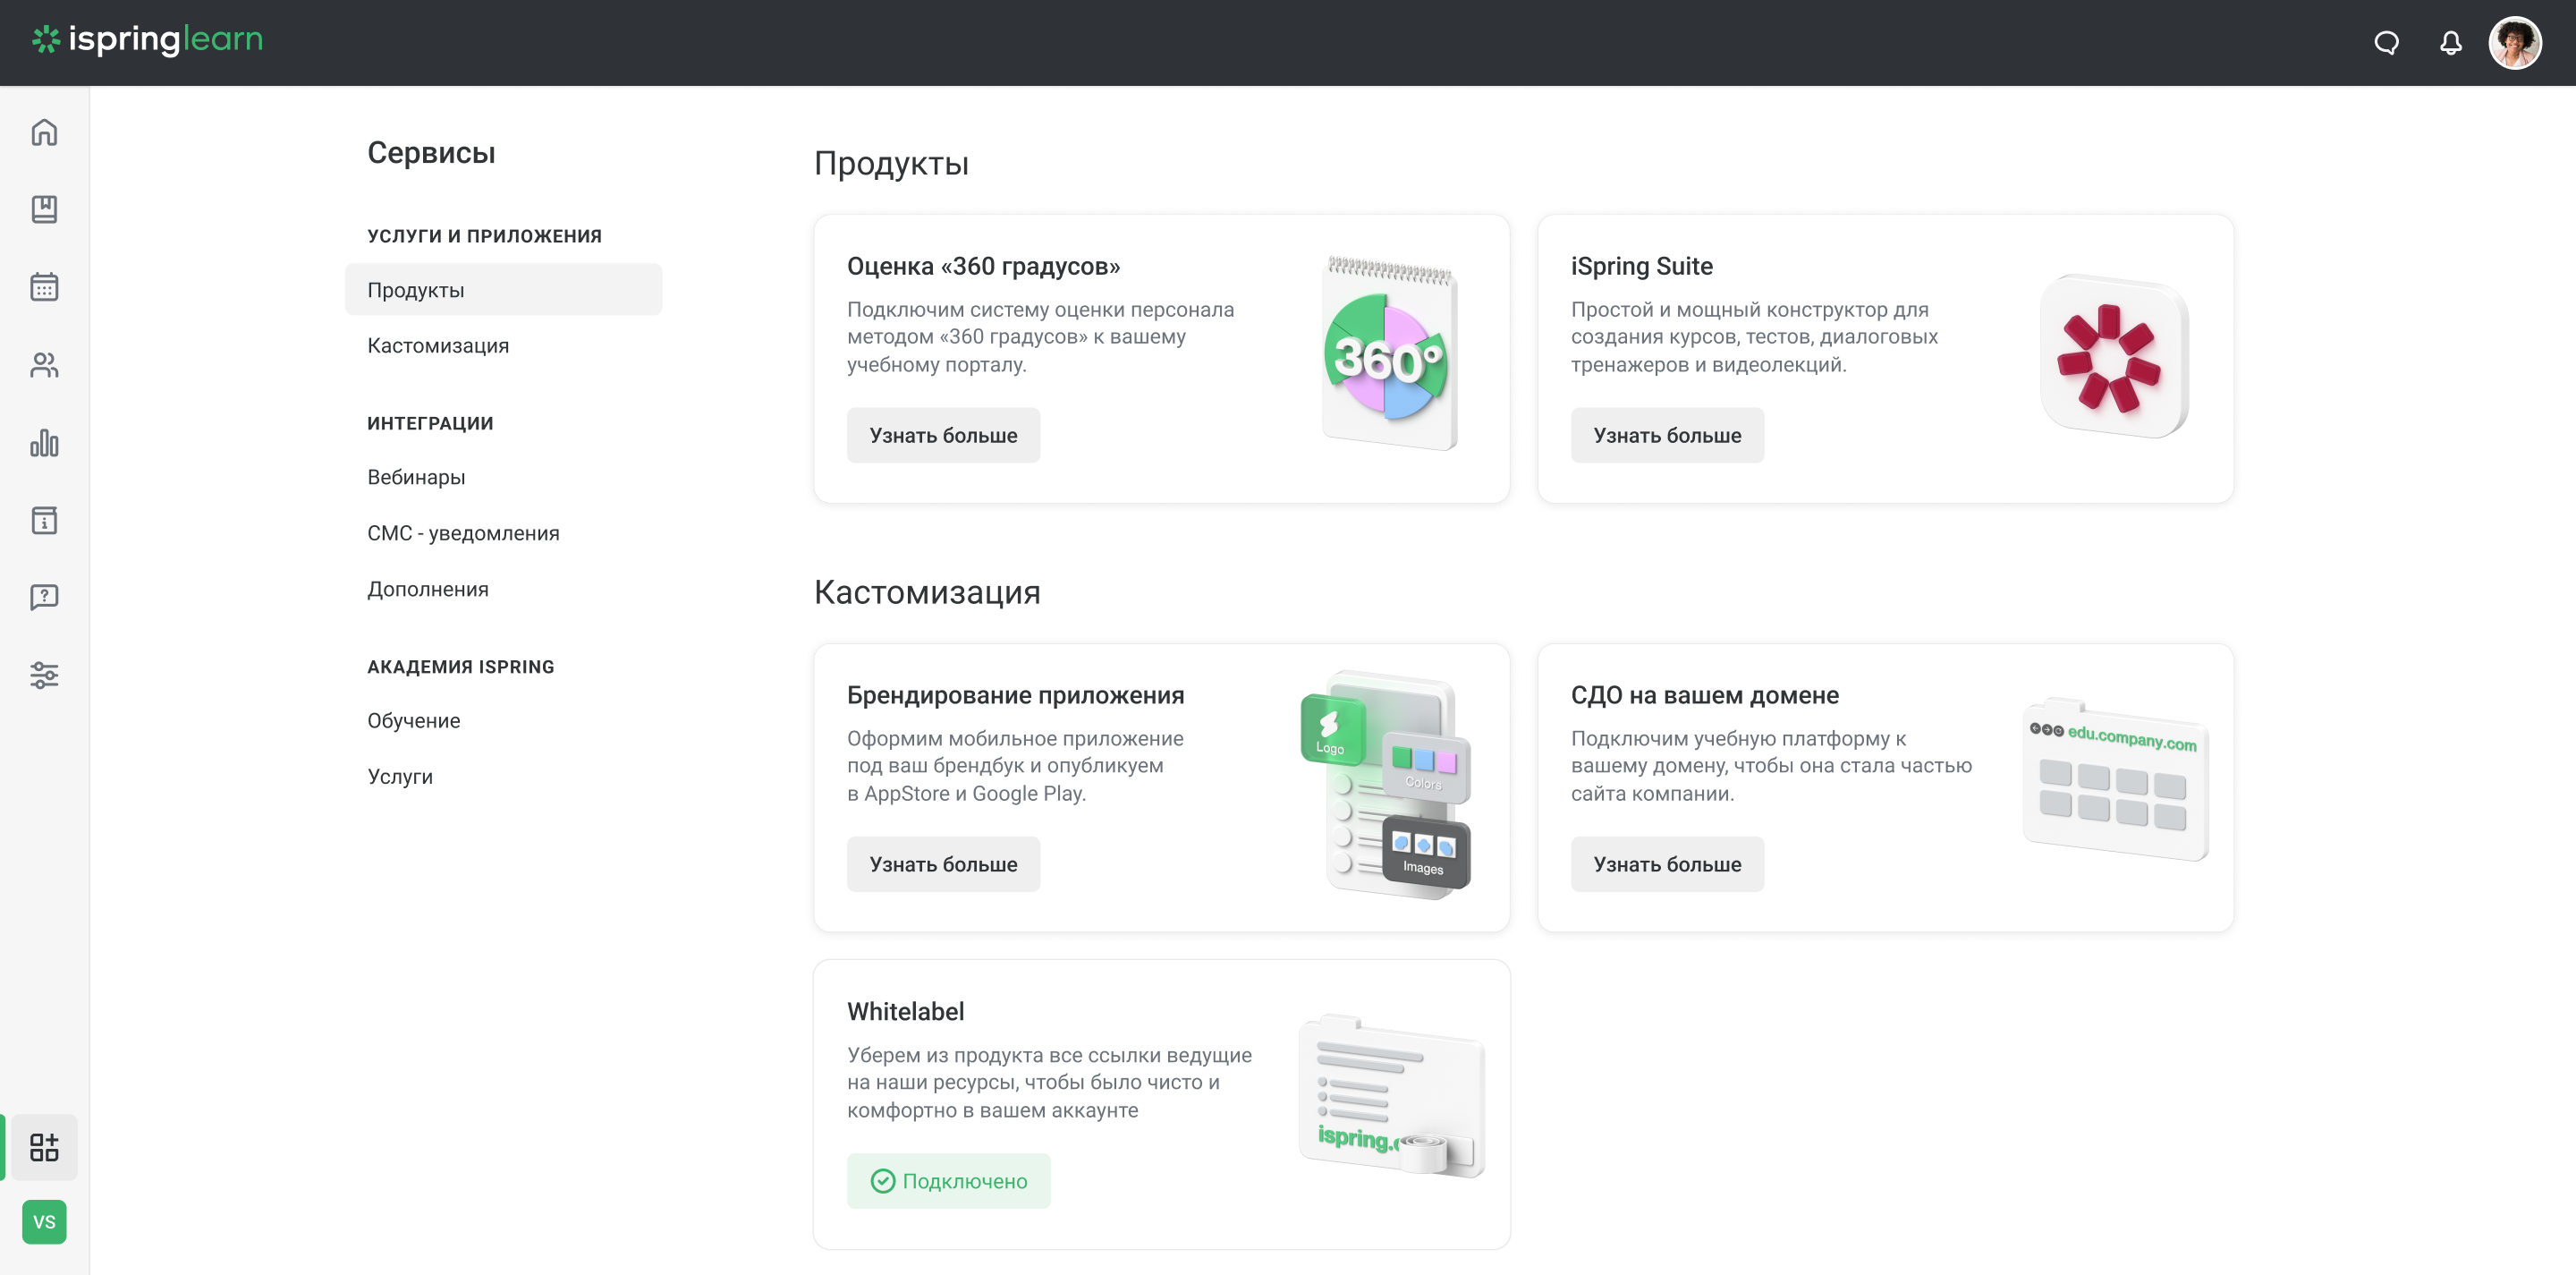Open the notifications bell icon
The height and width of the screenshot is (1275, 2576).
tap(2451, 42)
